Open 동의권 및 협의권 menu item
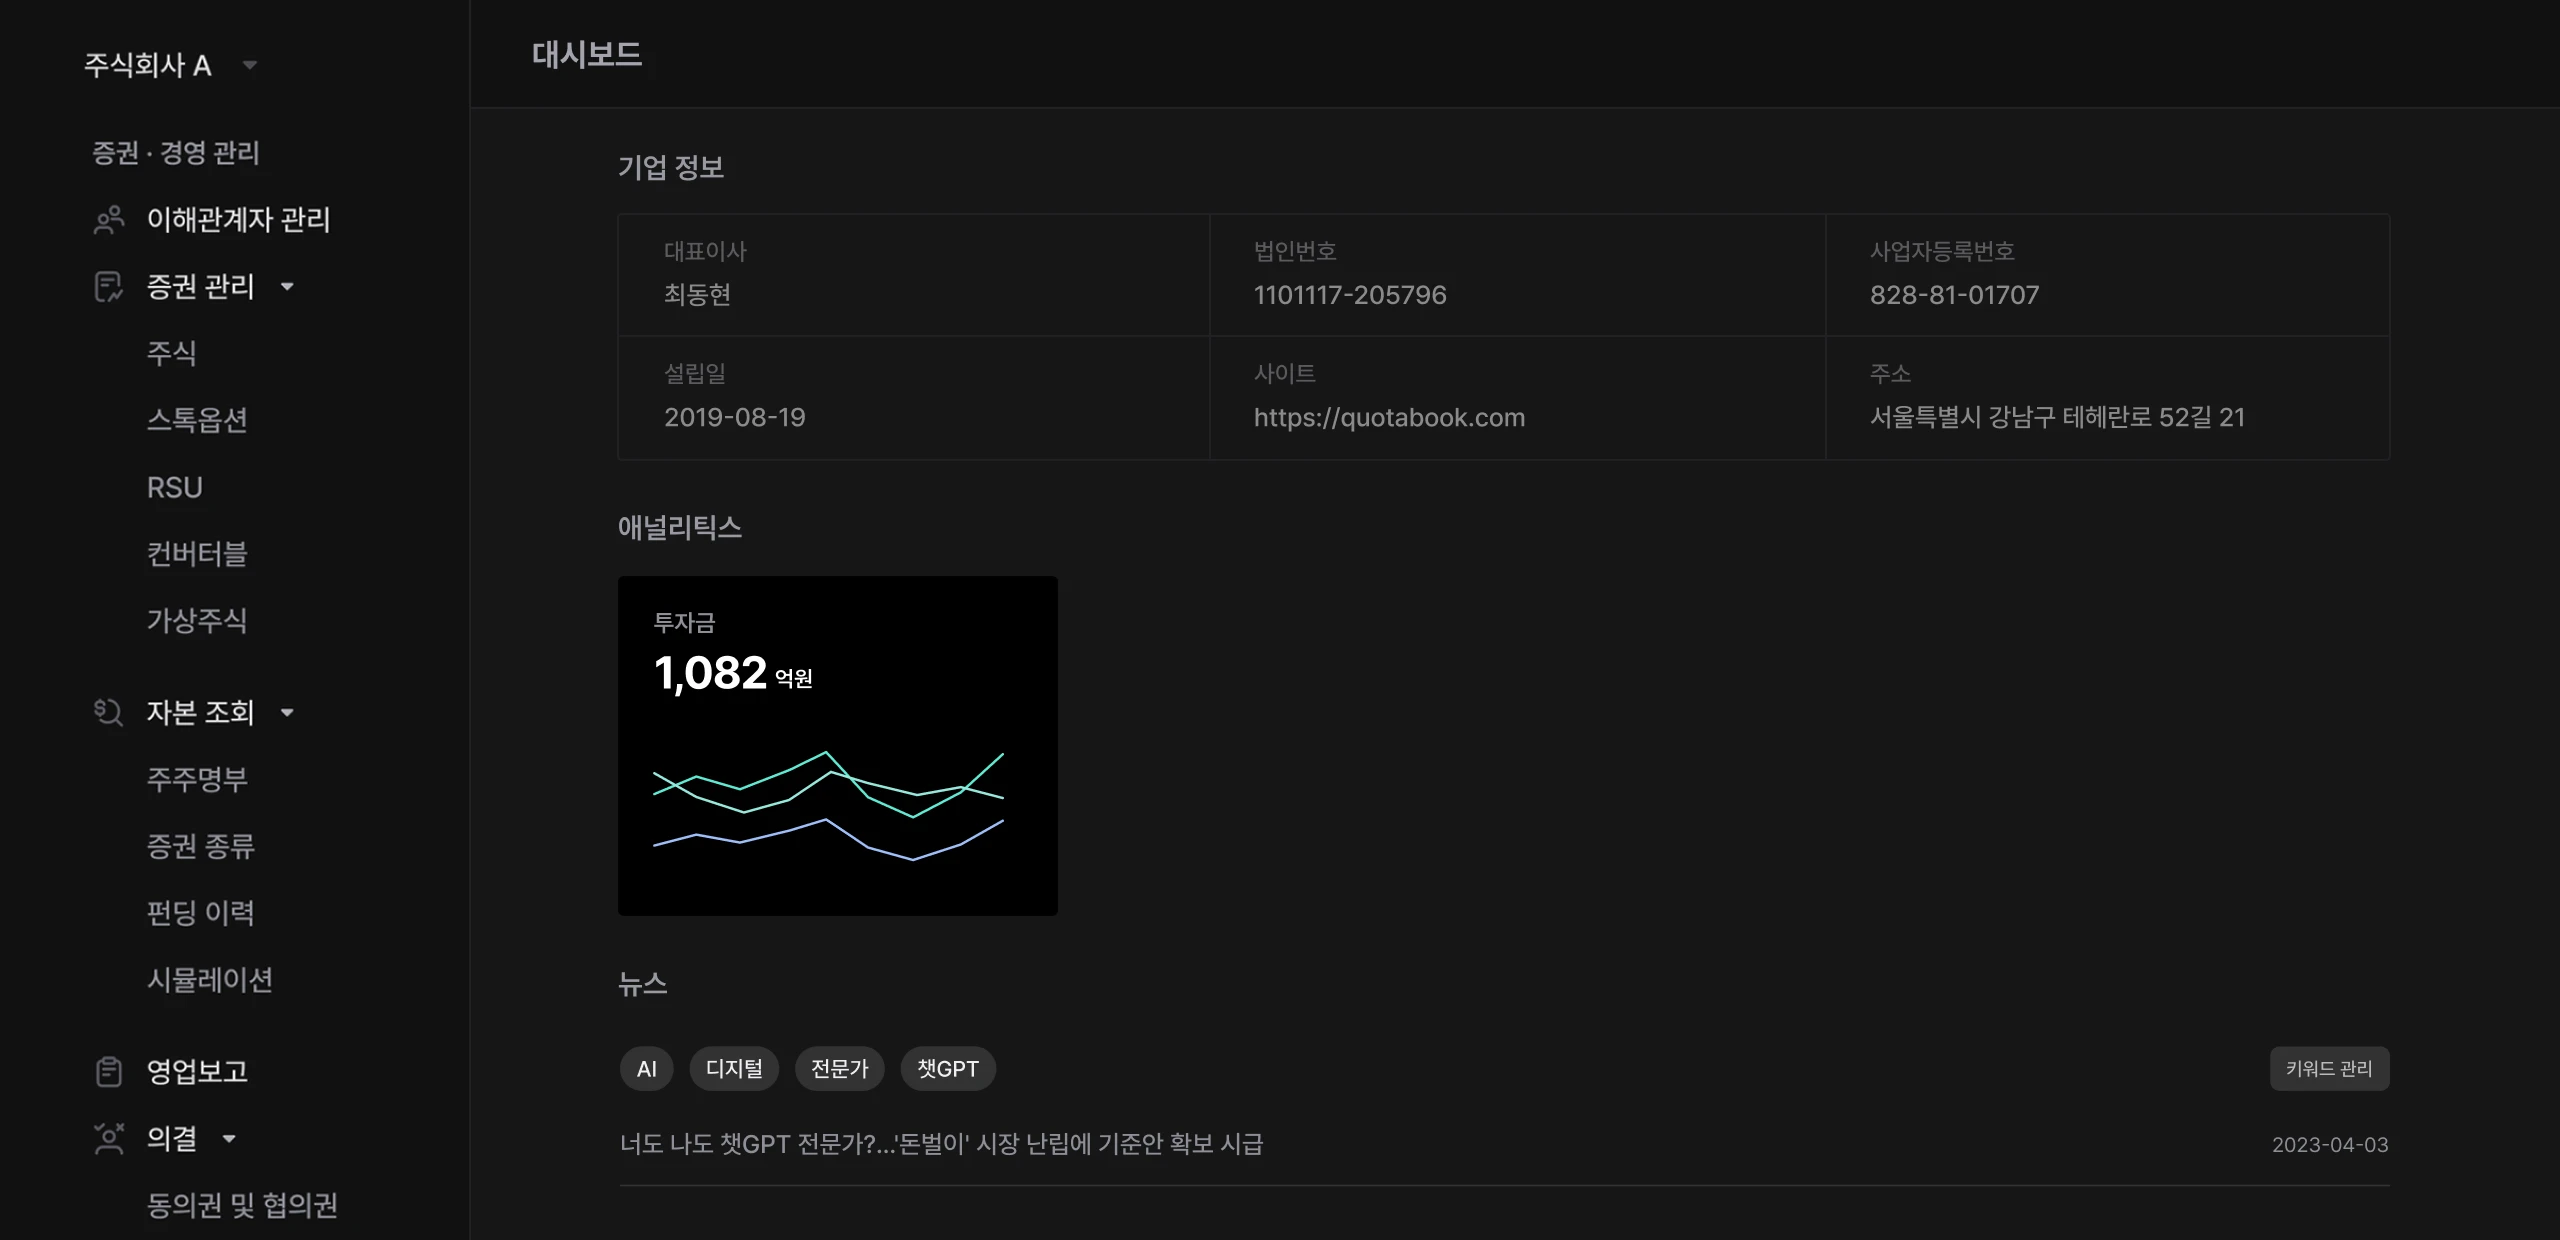This screenshot has width=2560, height=1240. (x=242, y=1205)
